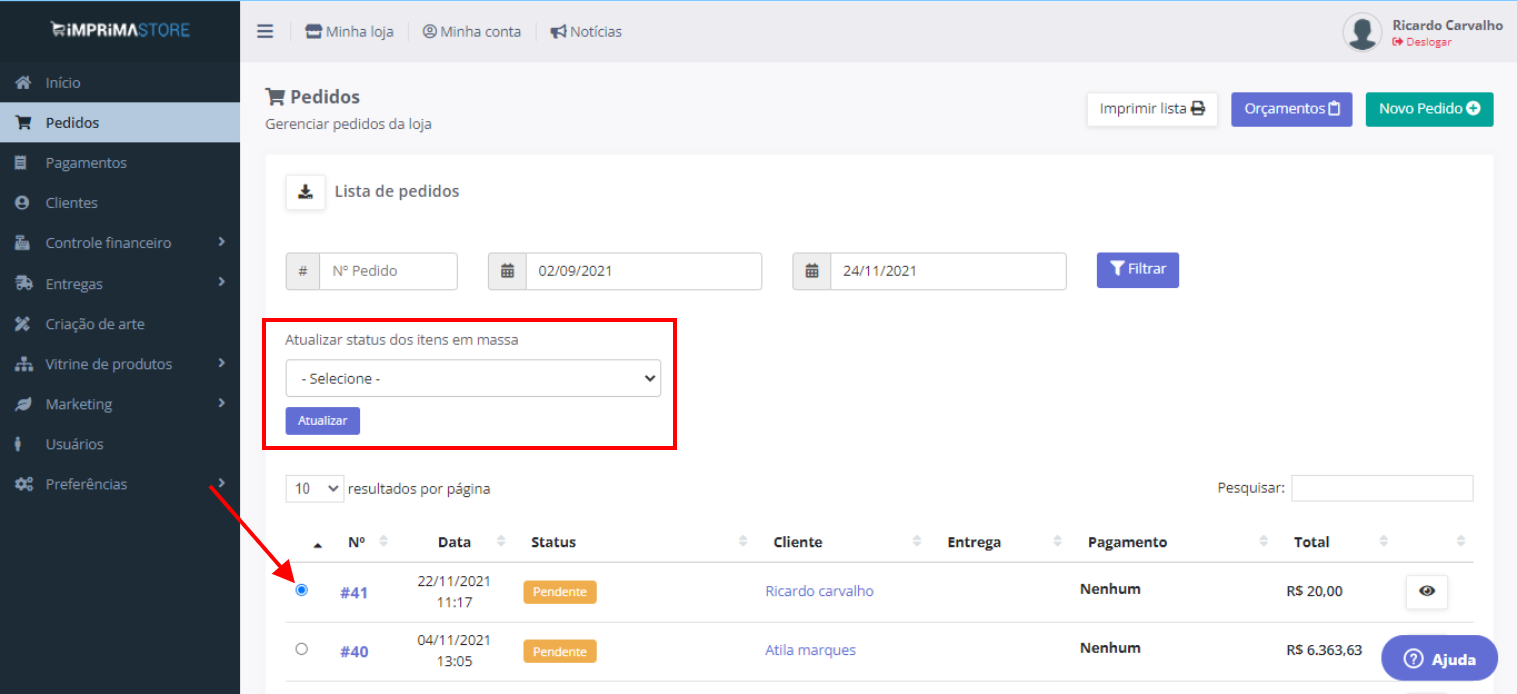Click the end date field 24/11/2021
Screen dimensions: 1517x694
(948, 271)
